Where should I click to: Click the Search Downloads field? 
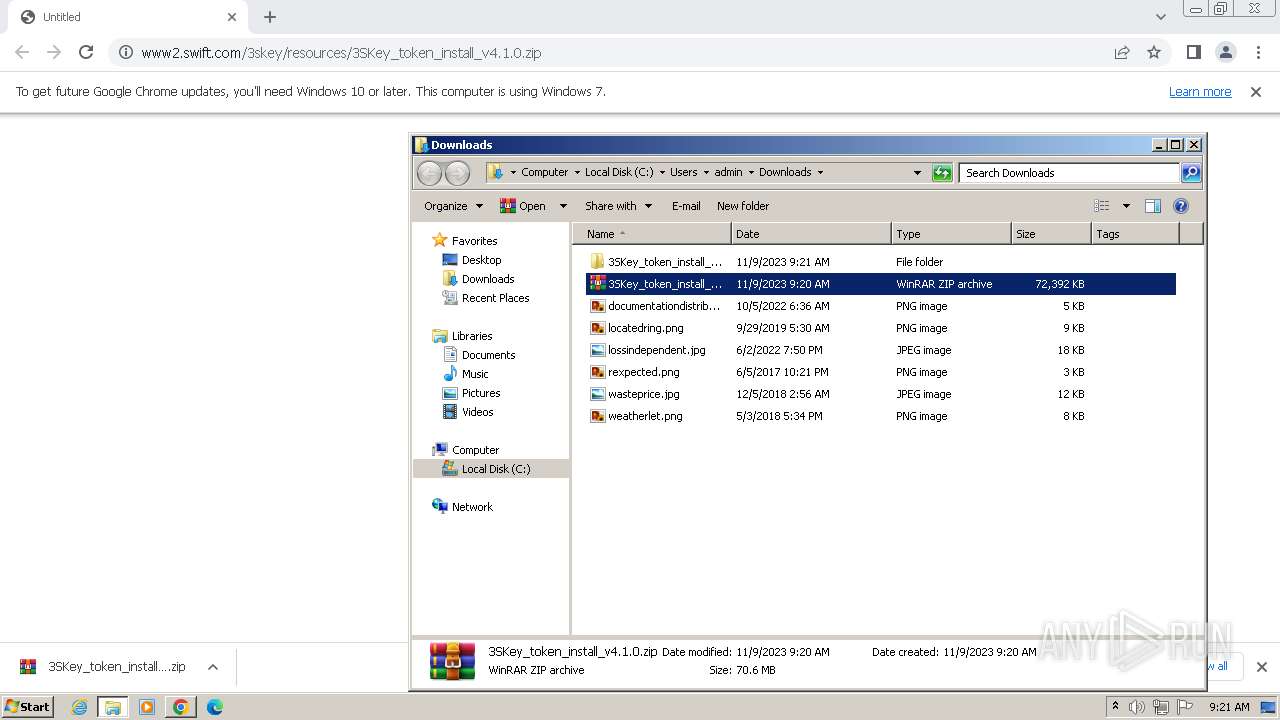click(x=1069, y=173)
